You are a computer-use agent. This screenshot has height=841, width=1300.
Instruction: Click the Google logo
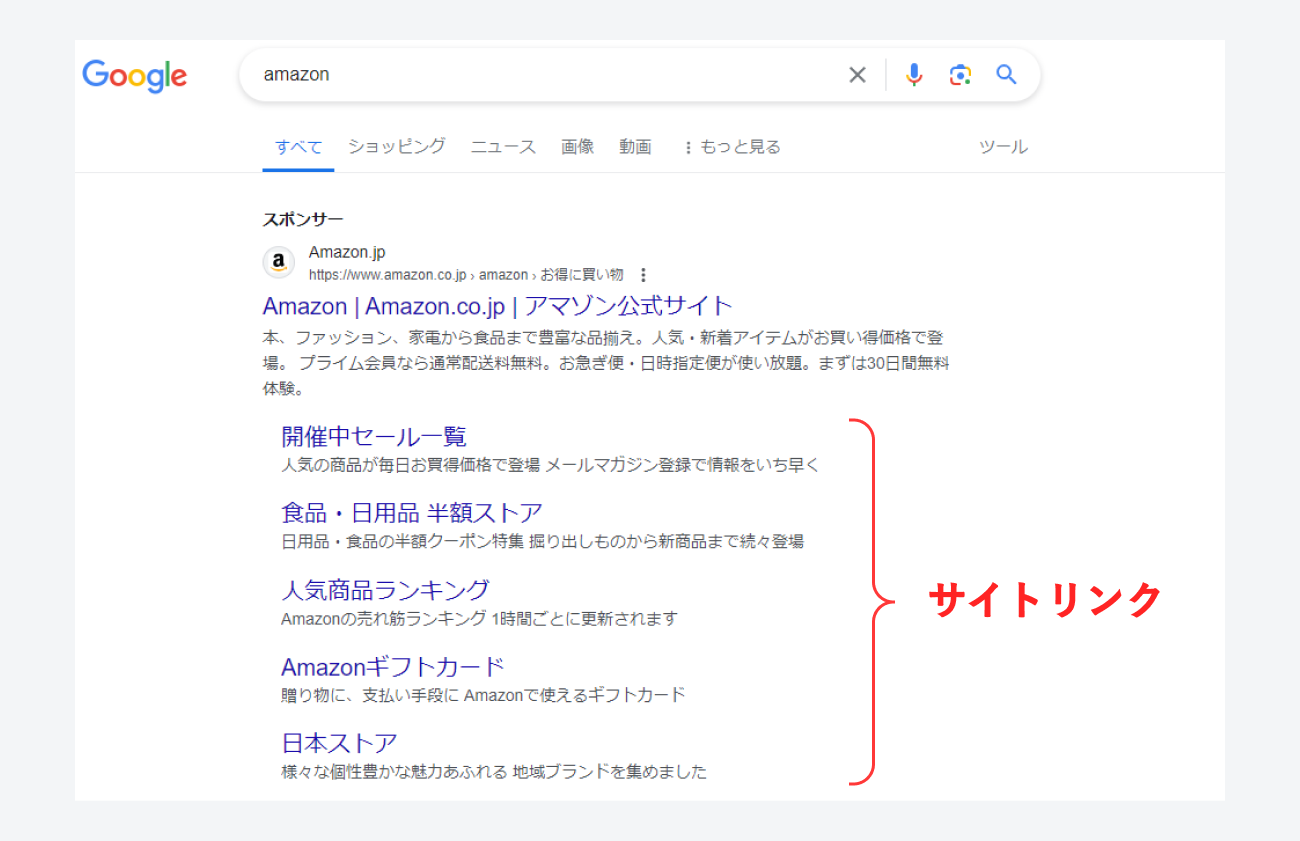[x=134, y=75]
